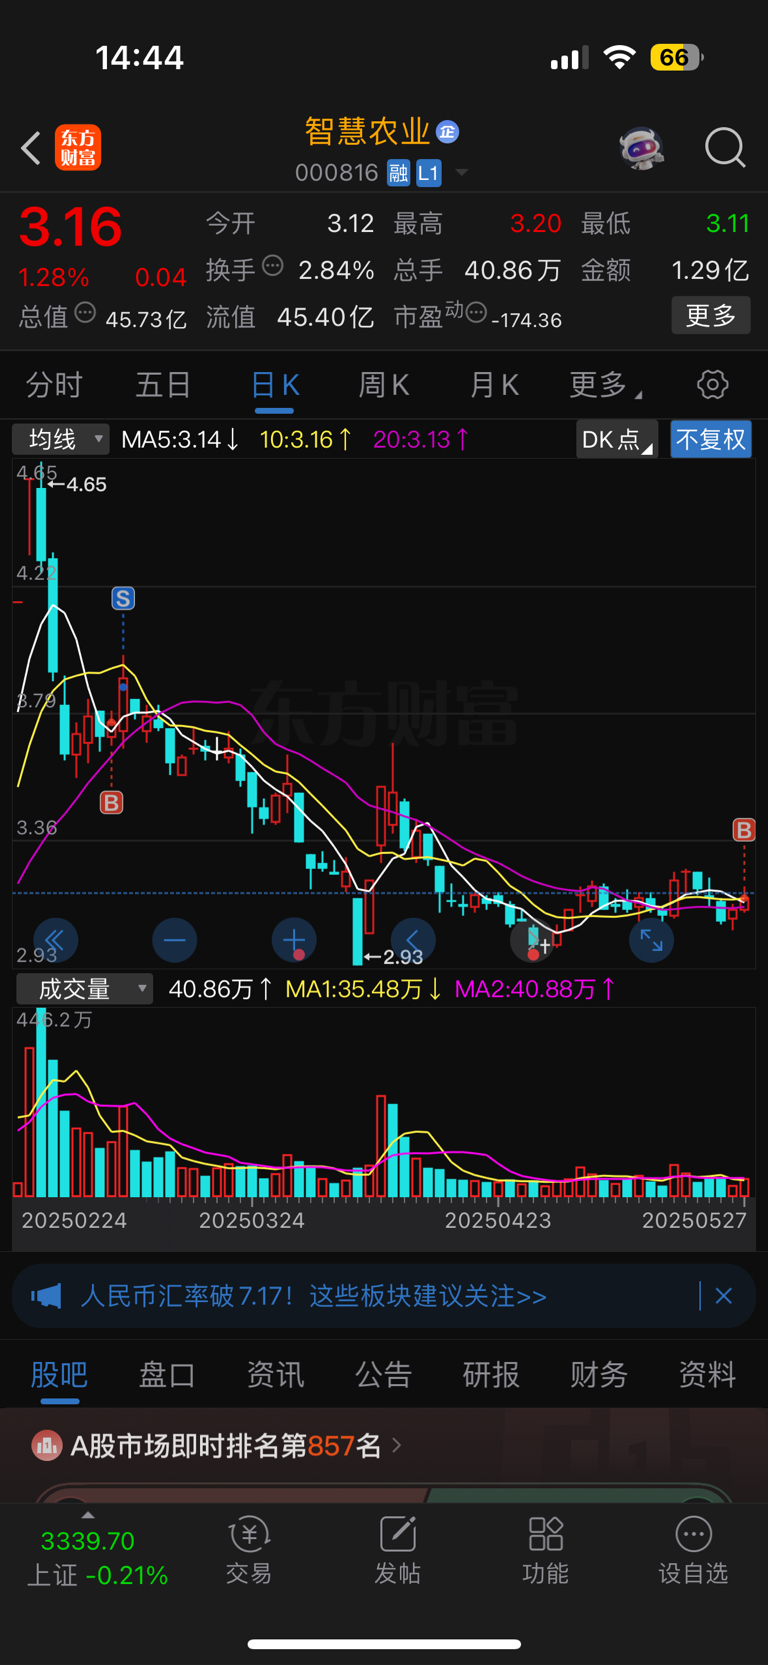Jump chart to earliest with double-left arrows

pyautogui.click(x=55, y=940)
